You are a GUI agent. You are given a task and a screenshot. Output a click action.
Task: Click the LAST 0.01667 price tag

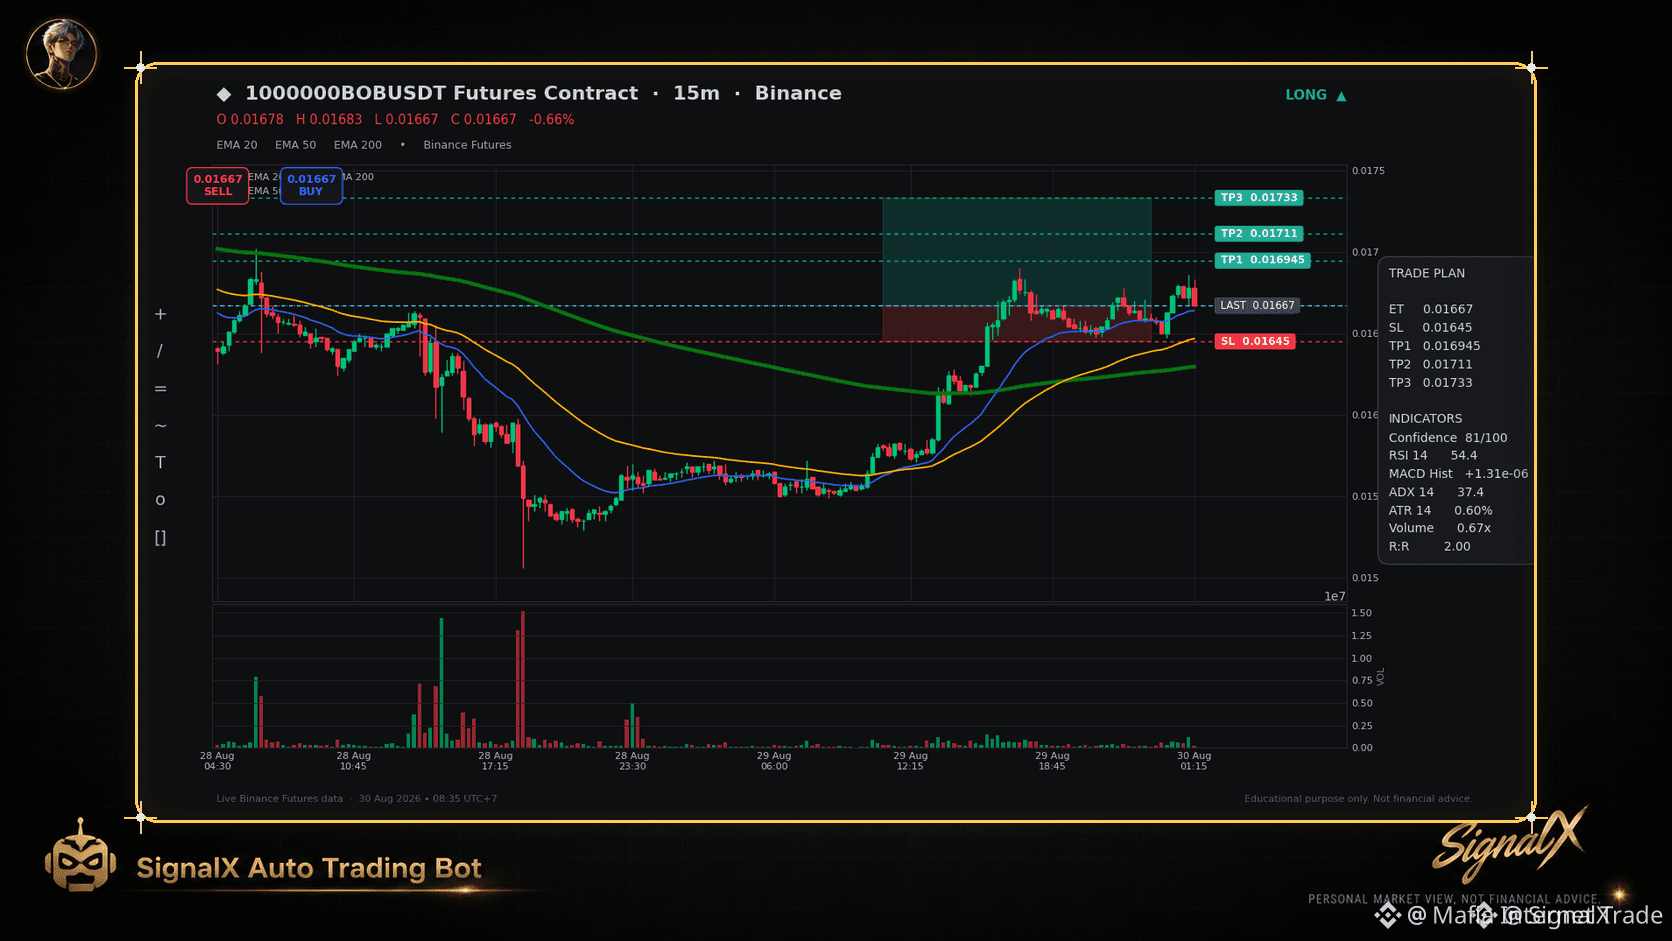click(1257, 306)
